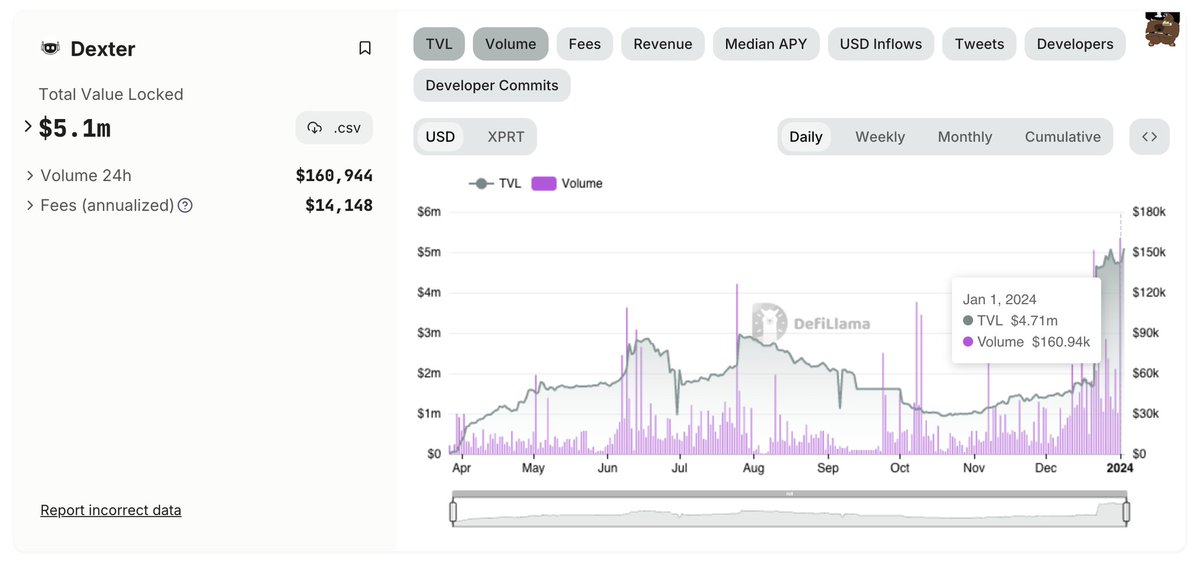Screen dimensions: 1200x565
Task: Click the fees annualized help question icon
Action: (x=185, y=206)
